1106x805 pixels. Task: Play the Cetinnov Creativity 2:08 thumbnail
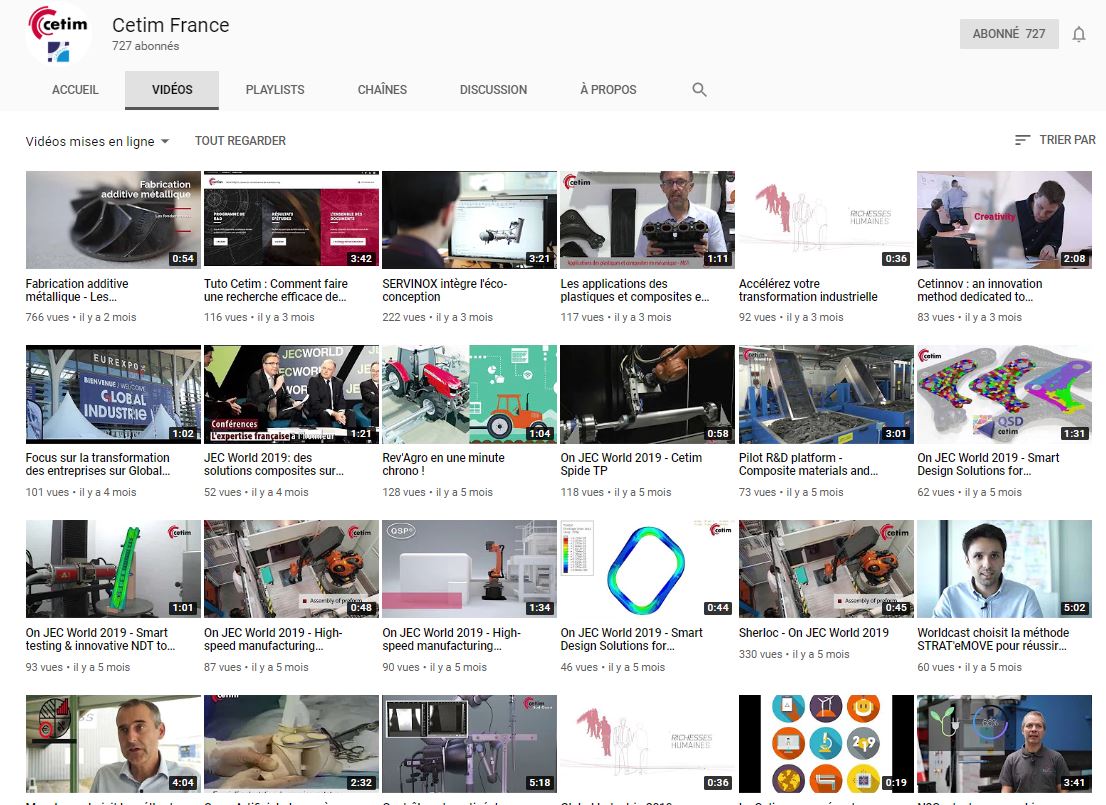coord(1004,219)
